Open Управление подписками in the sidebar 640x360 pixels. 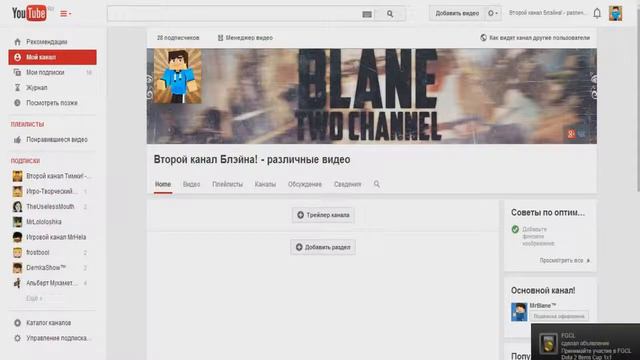[52, 338]
